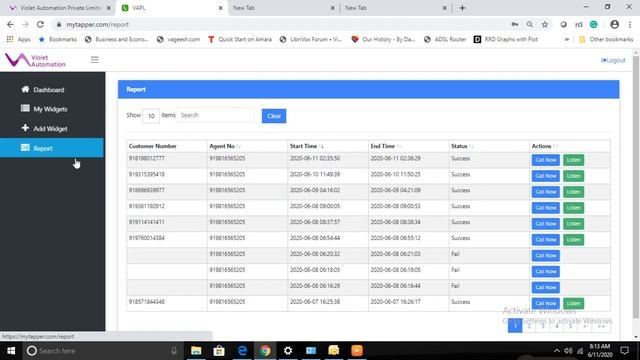Go to pagination page 5
The width and height of the screenshot is (640, 360).
pyautogui.click(x=571, y=326)
